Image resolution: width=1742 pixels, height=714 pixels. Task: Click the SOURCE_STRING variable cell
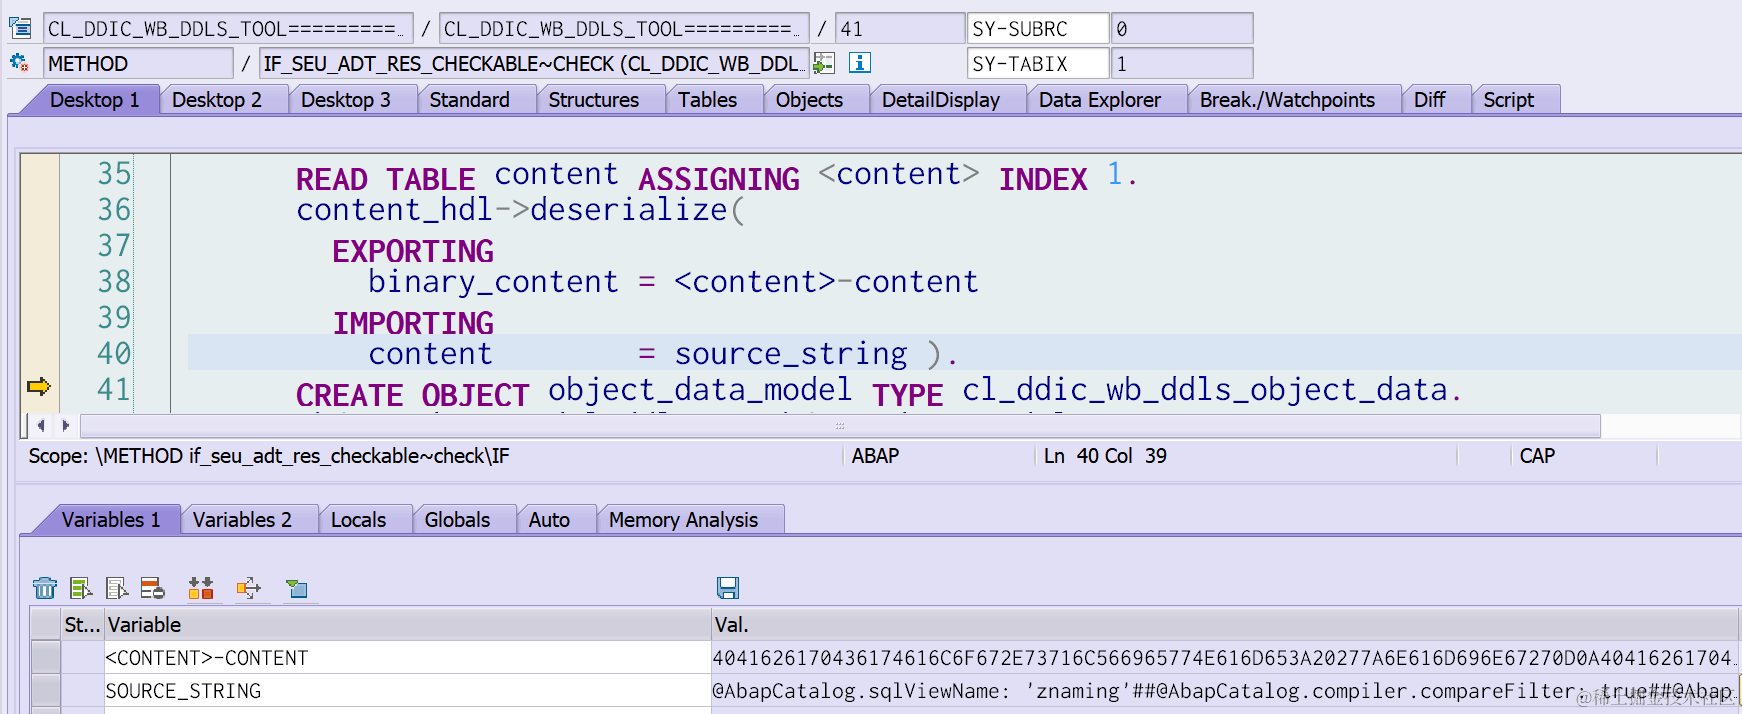click(x=407, y=690)
